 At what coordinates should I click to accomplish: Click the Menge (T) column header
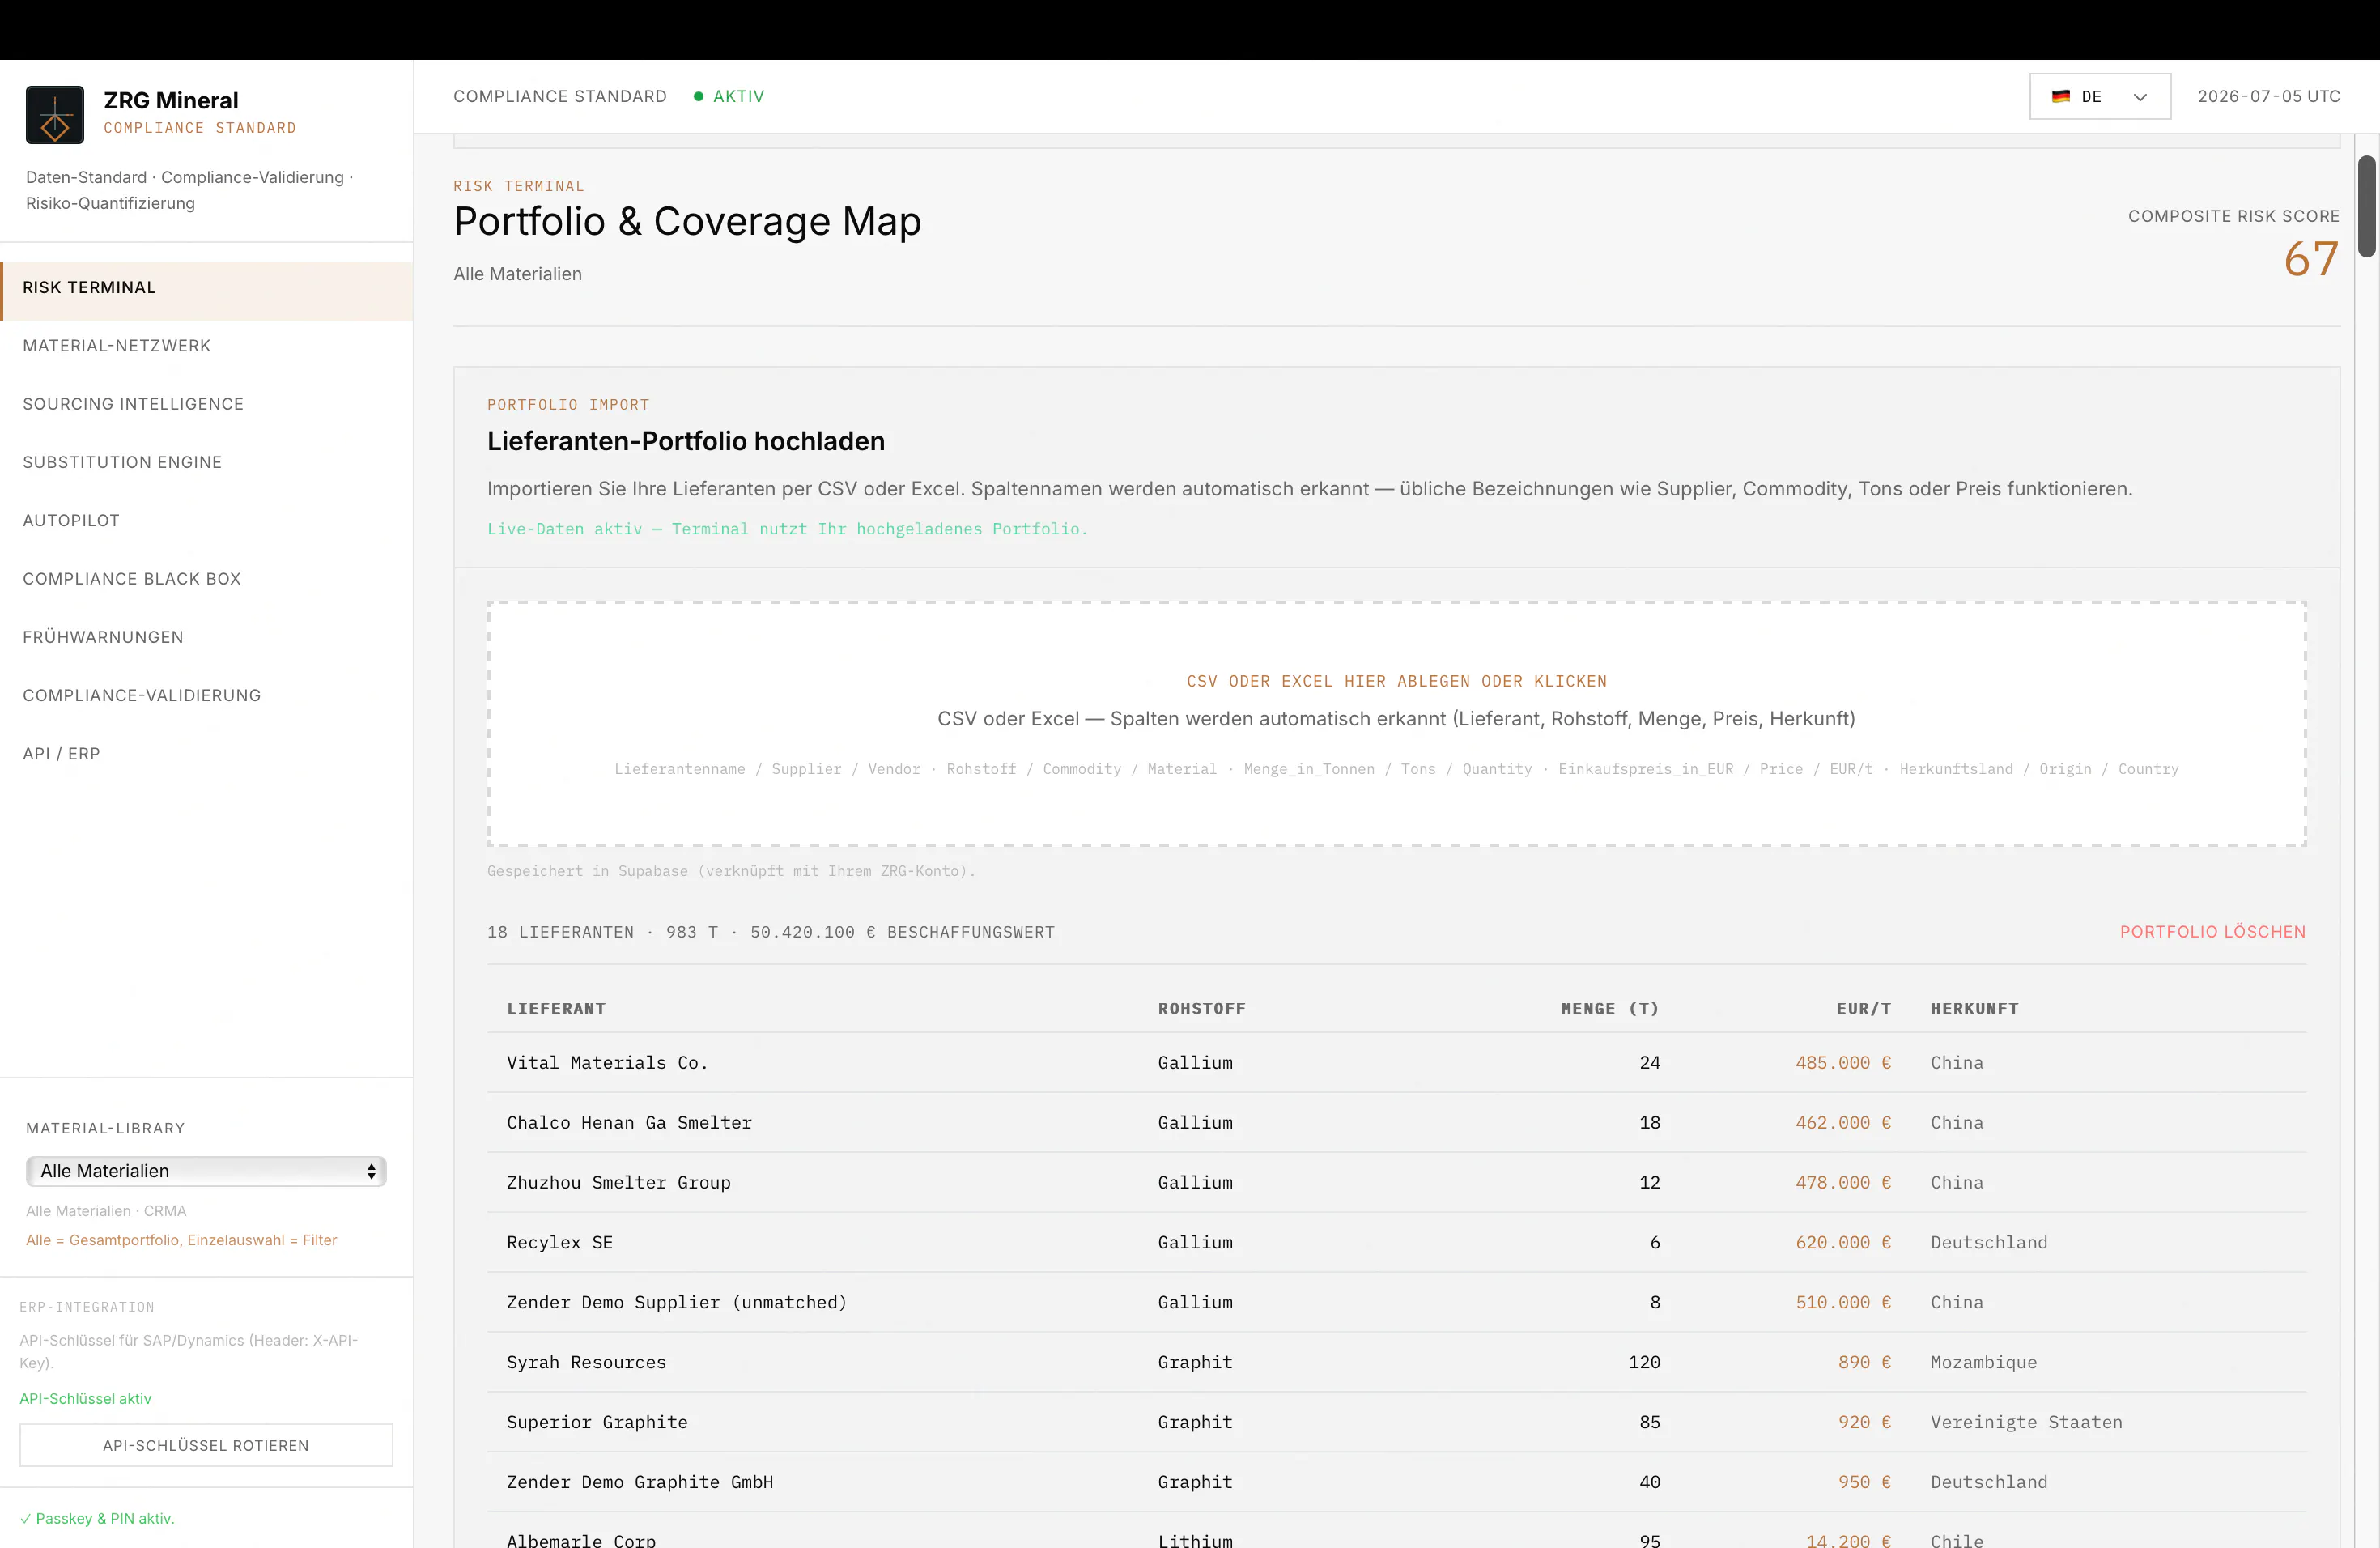1610,1008
